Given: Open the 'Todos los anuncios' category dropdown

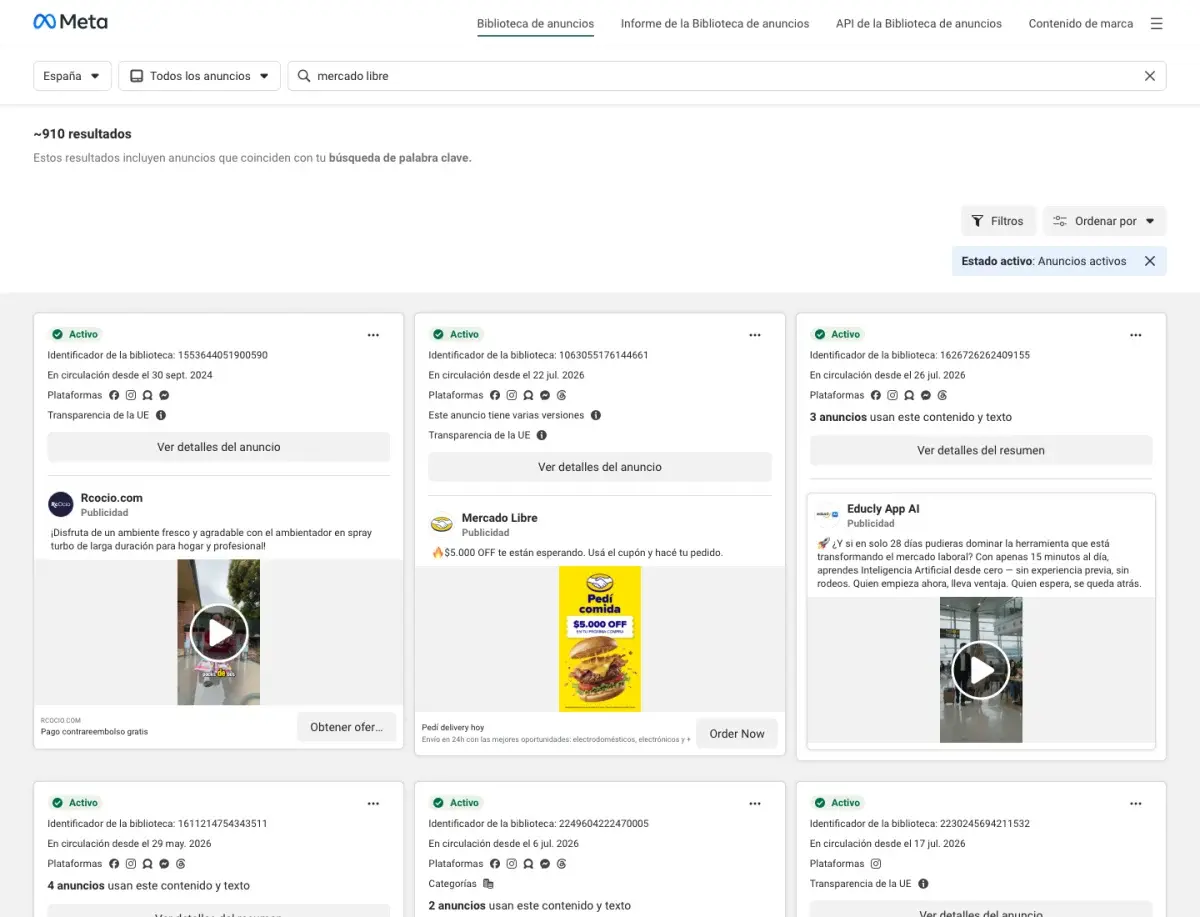Looking at the screenshot, I should 199,76.
